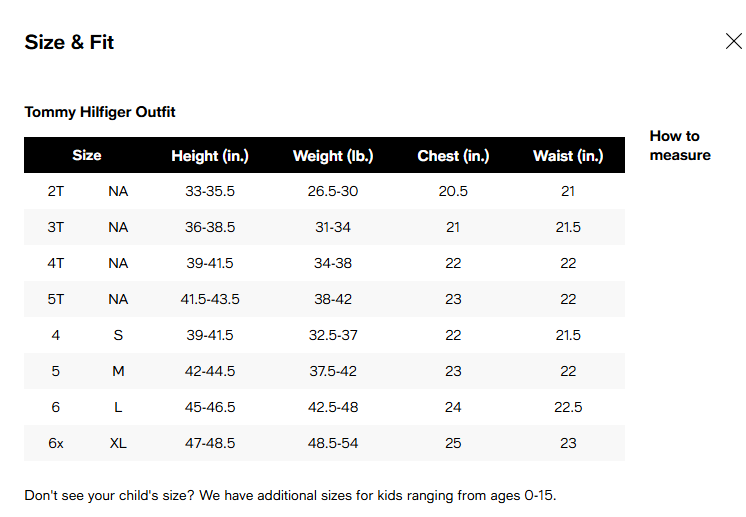The image size is (746, 517).
Task: Click the Height (in.) column header
Action: coord(210,156)
